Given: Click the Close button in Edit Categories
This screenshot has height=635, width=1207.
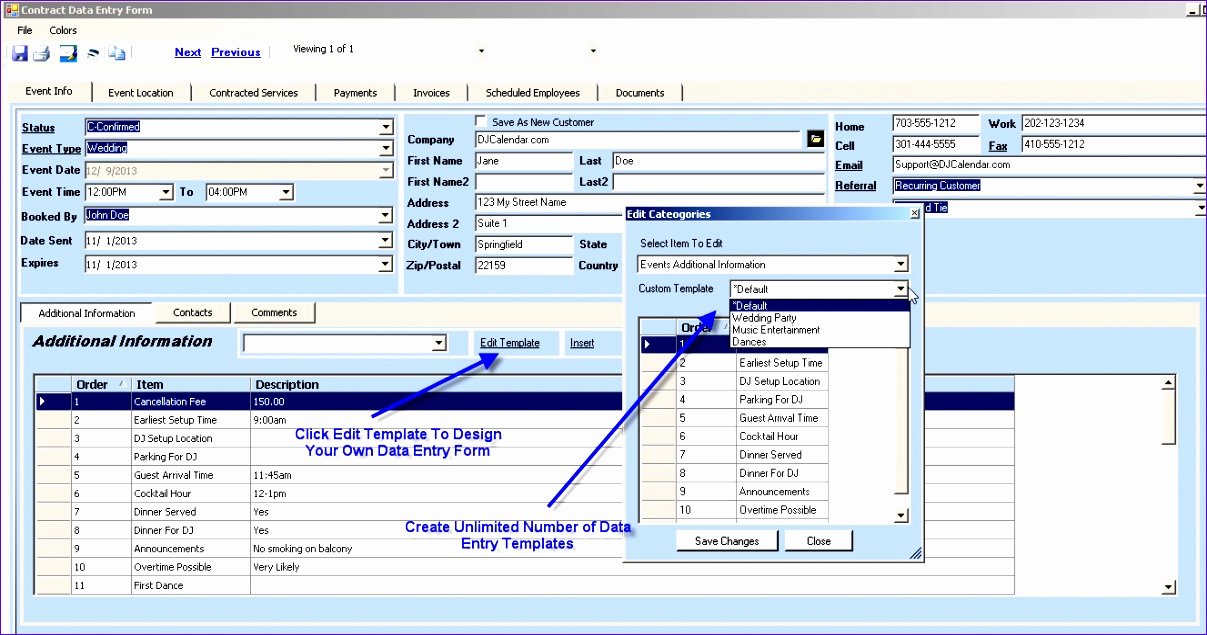Looking at the screenshot, I should point(819,541).
